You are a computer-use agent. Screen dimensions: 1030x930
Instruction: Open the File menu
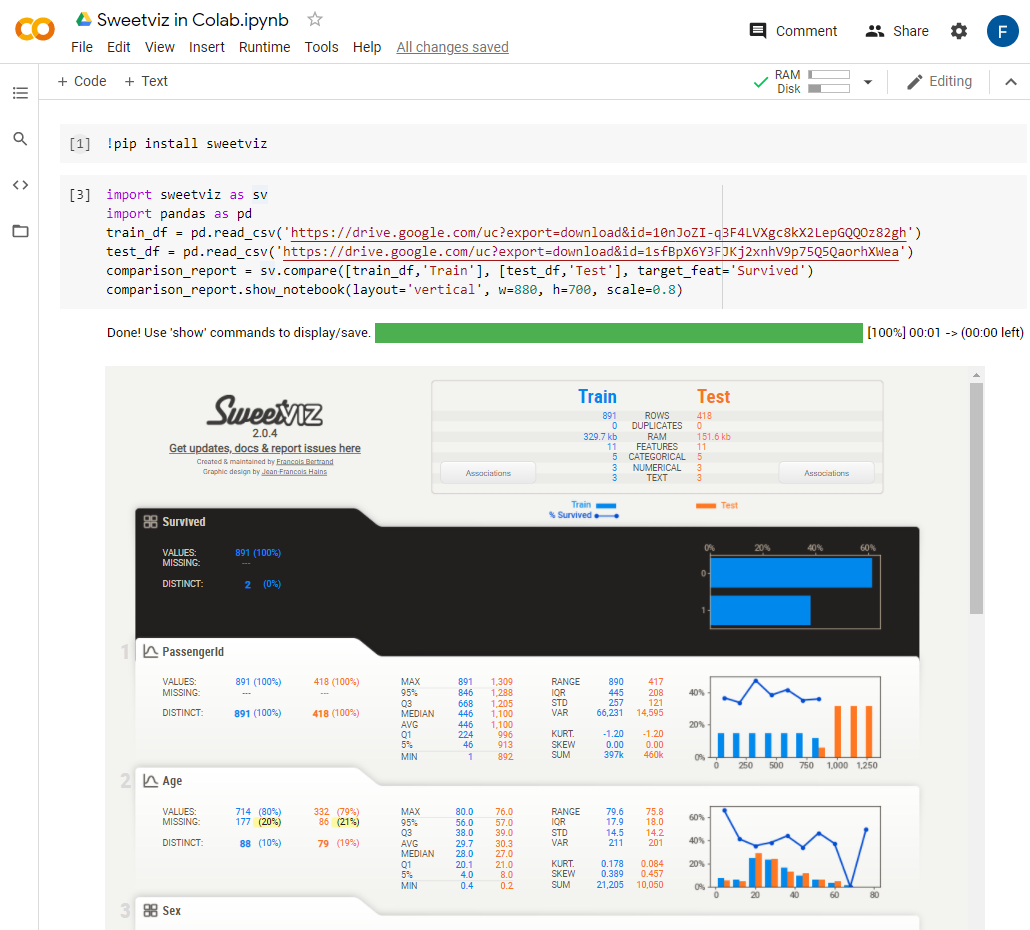(x=81, y=47)
